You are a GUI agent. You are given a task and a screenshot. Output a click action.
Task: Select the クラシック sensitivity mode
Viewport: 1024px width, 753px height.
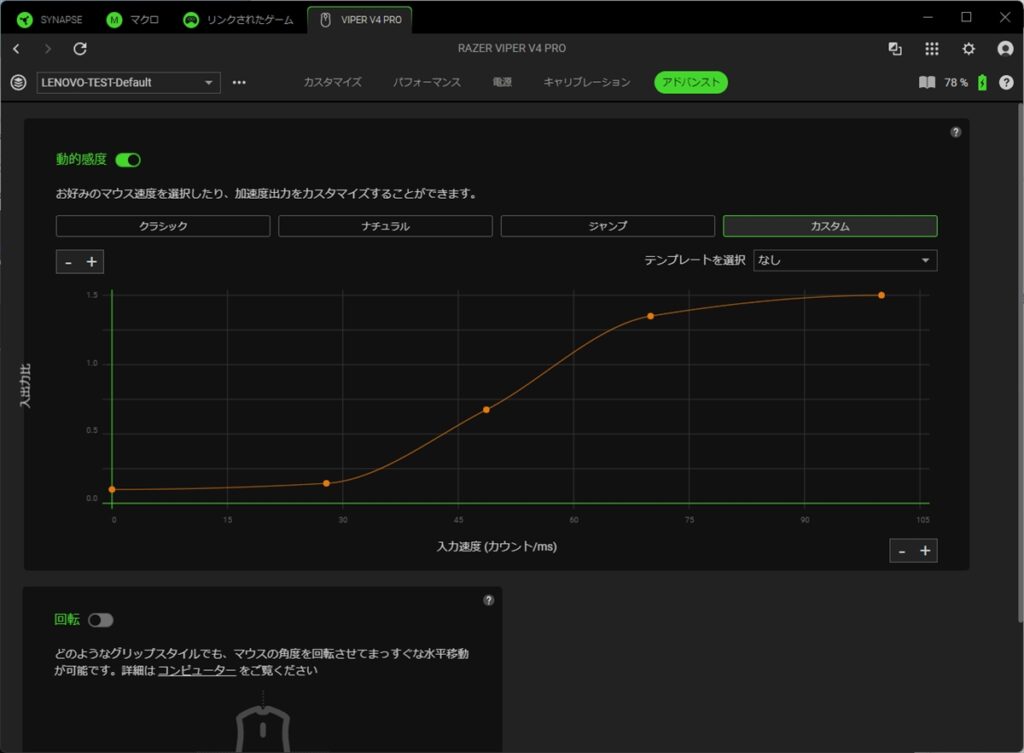(163, 227)
